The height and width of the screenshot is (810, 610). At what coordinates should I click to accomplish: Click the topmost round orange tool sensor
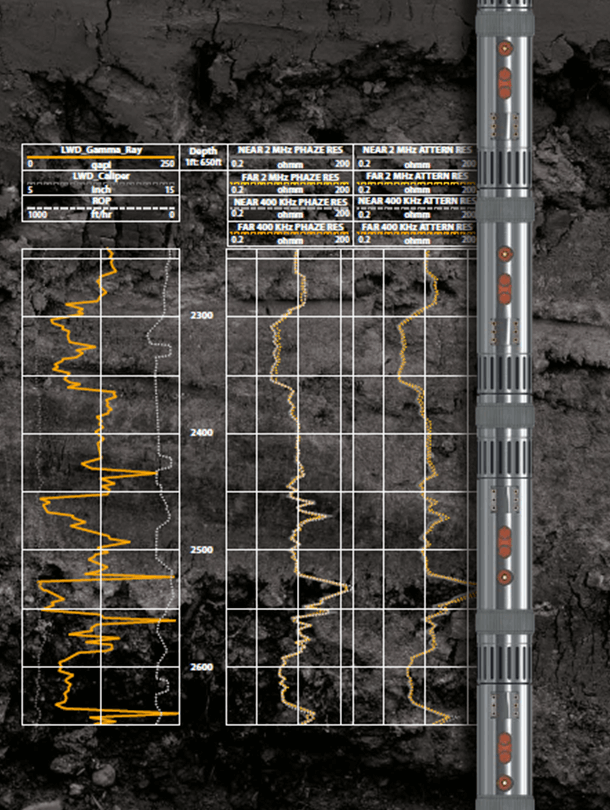pyautogui.click(x=506, y=47)
